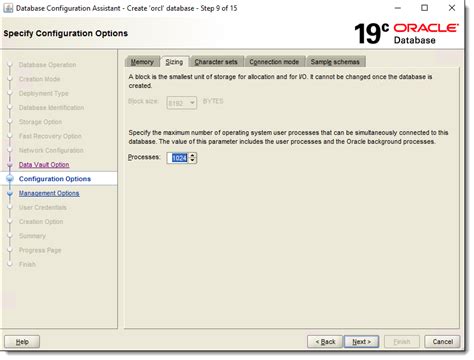This screenshot has width=474, height=360.
Task: Click the User Credentials step label
Action: coord(43,208)
